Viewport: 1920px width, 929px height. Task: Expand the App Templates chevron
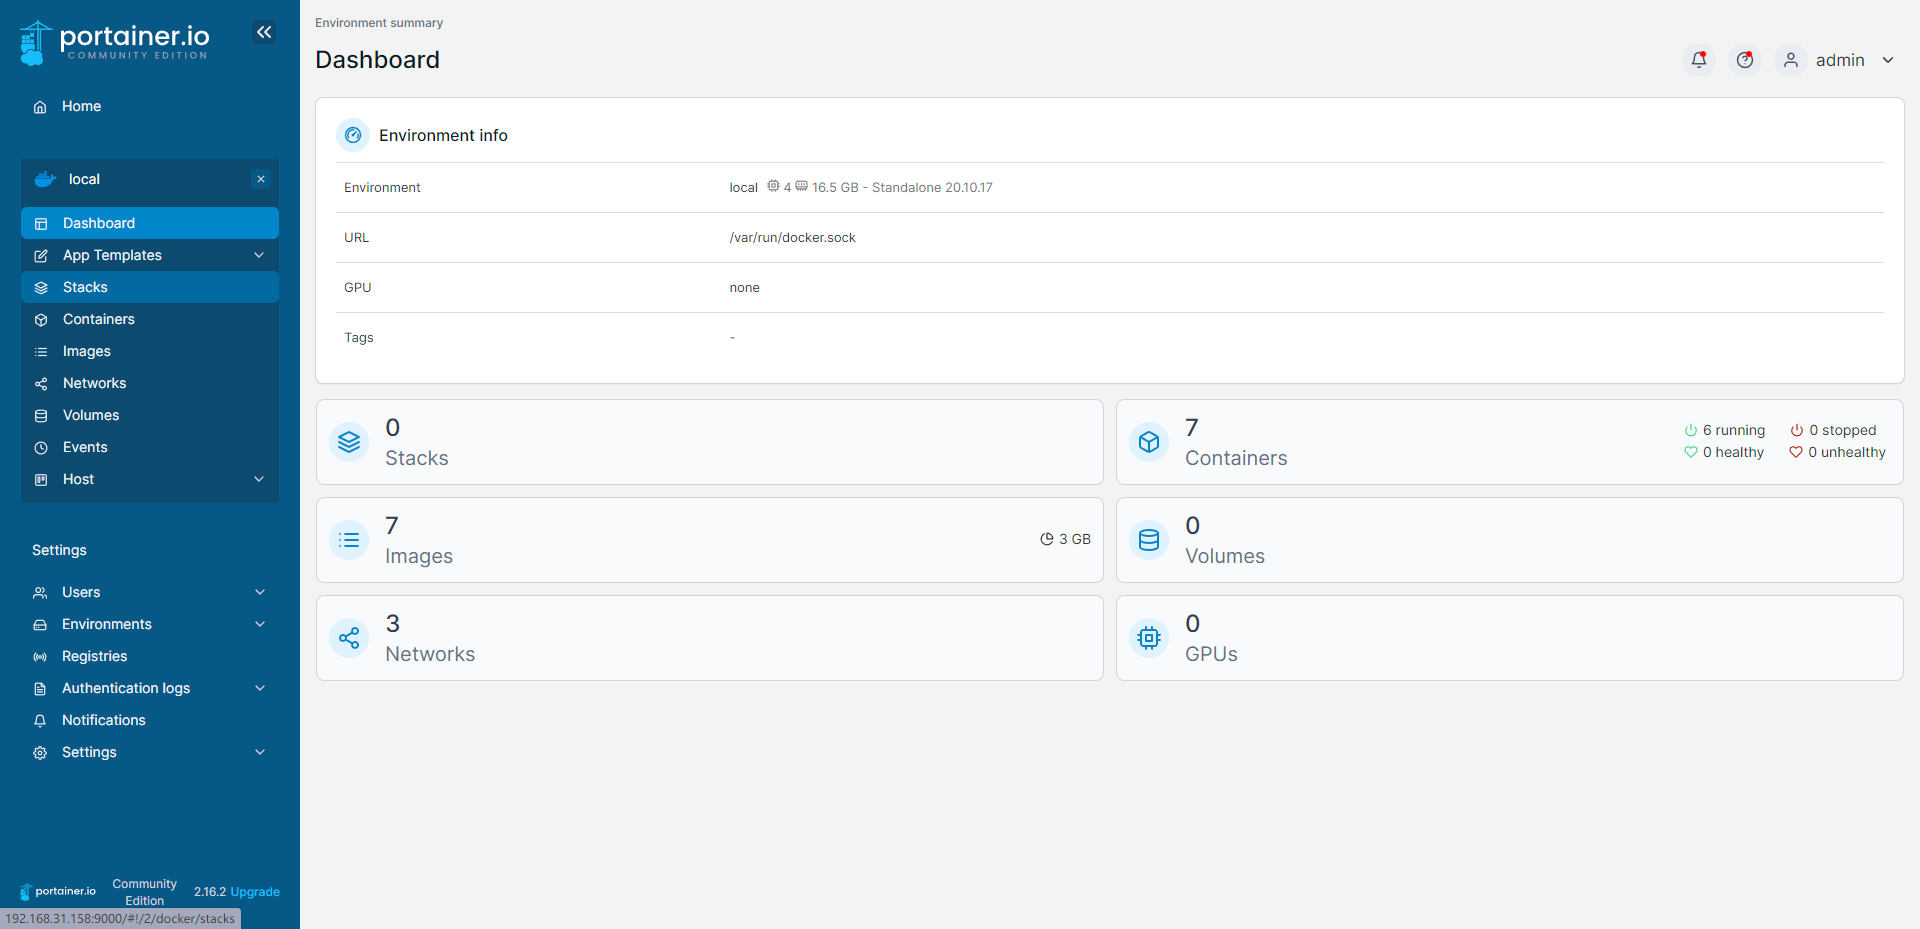pyautogui.click(x=259, y=255)
